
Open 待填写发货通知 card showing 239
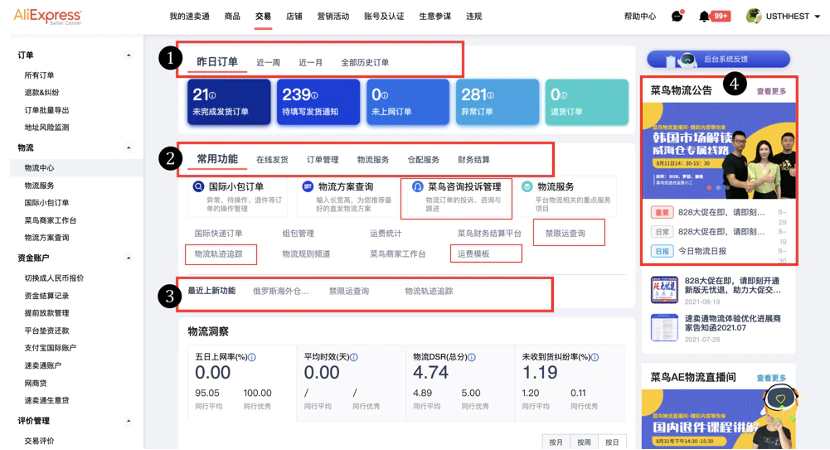click(318, 102)
